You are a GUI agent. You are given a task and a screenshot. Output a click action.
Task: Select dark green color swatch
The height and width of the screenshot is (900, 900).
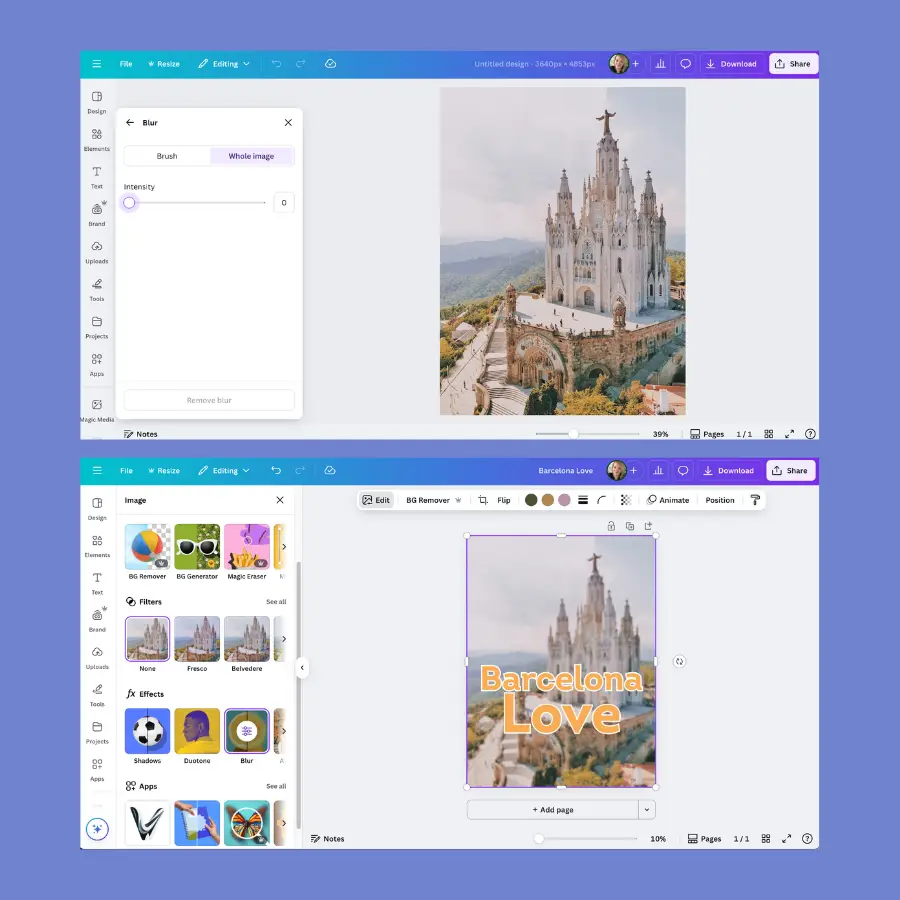531,500
